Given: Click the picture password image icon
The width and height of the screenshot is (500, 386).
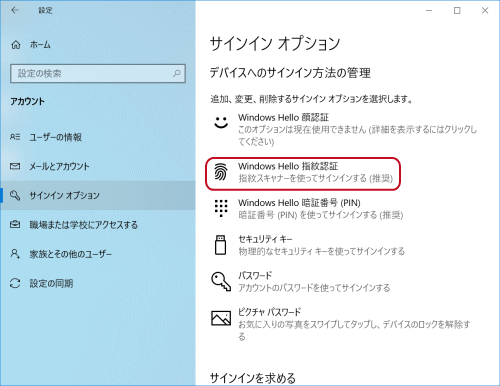Looking at the screenshot, I should 221,318.
